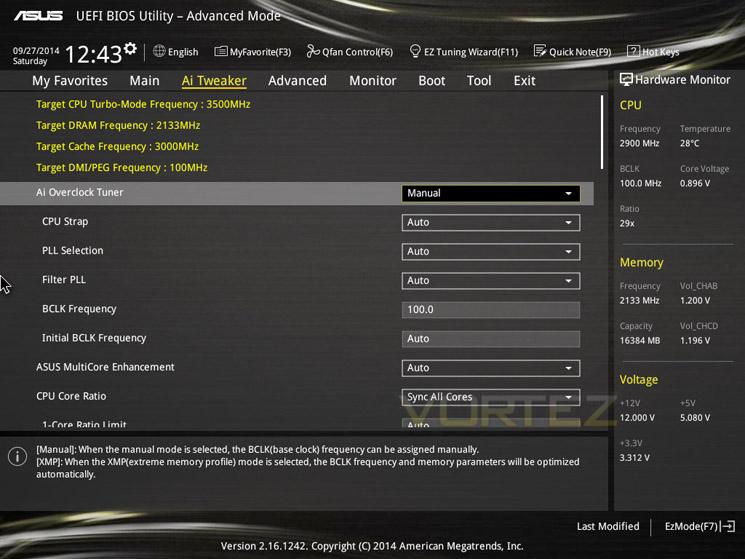The image size is (745, 559).
Task: Click the settings gear beside the clock
Action: [130, 48]
